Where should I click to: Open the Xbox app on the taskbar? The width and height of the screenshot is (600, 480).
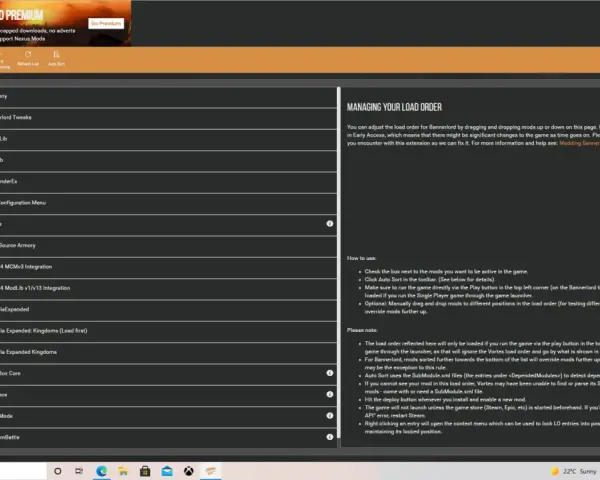pyautogui.click(x=189, y=471)
